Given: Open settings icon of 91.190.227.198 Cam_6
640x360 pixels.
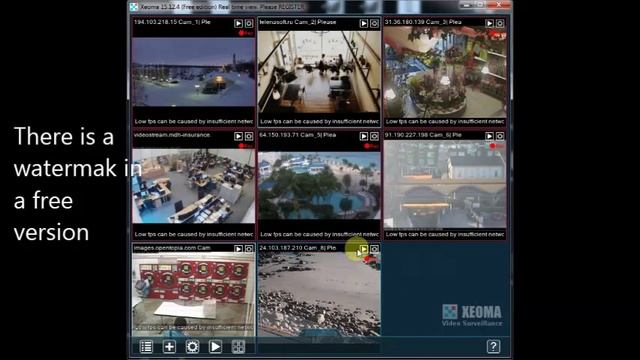Looking at the screenshot, I should (500, 136).
